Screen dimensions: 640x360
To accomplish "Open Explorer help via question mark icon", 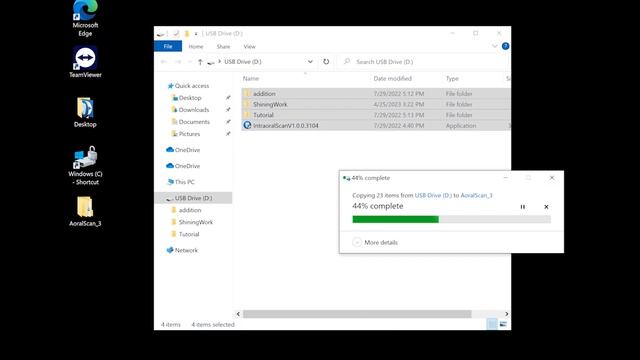I will [505, 46].
